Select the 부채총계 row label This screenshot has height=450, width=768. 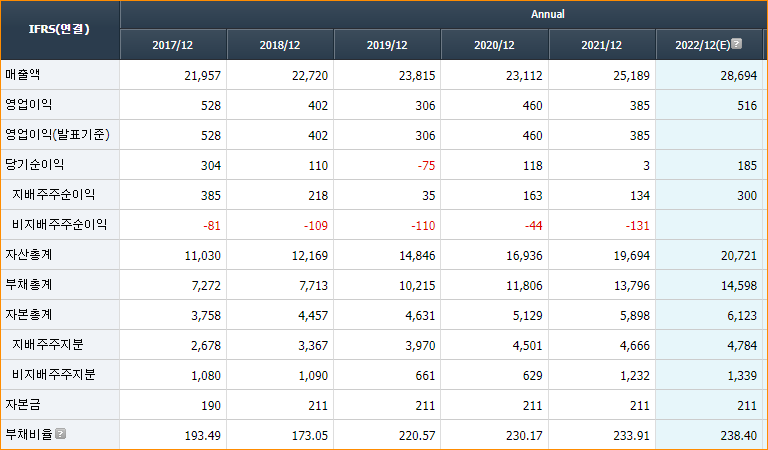[28, 284]
